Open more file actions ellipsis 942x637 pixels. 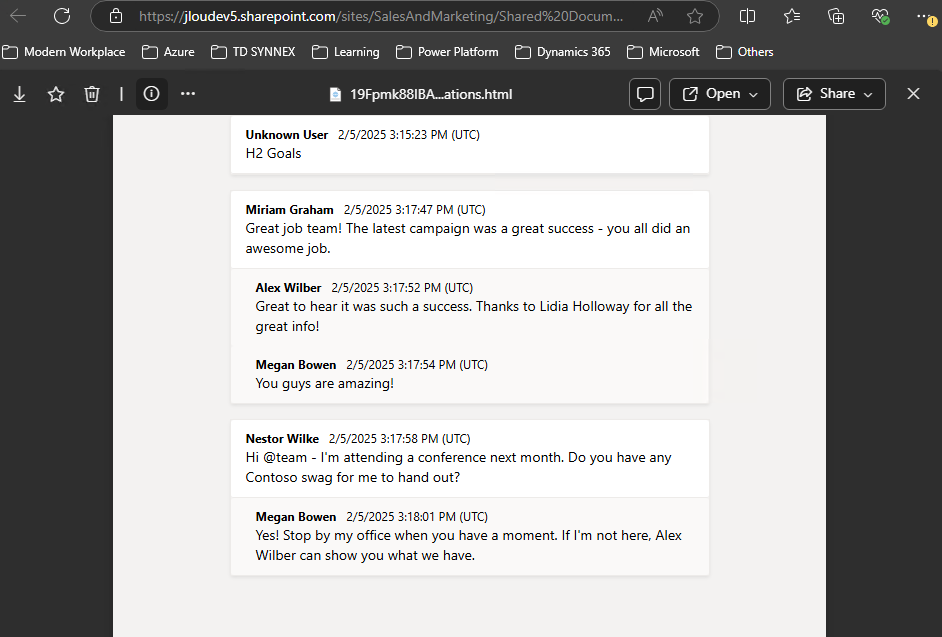click(x=188, y=94)
